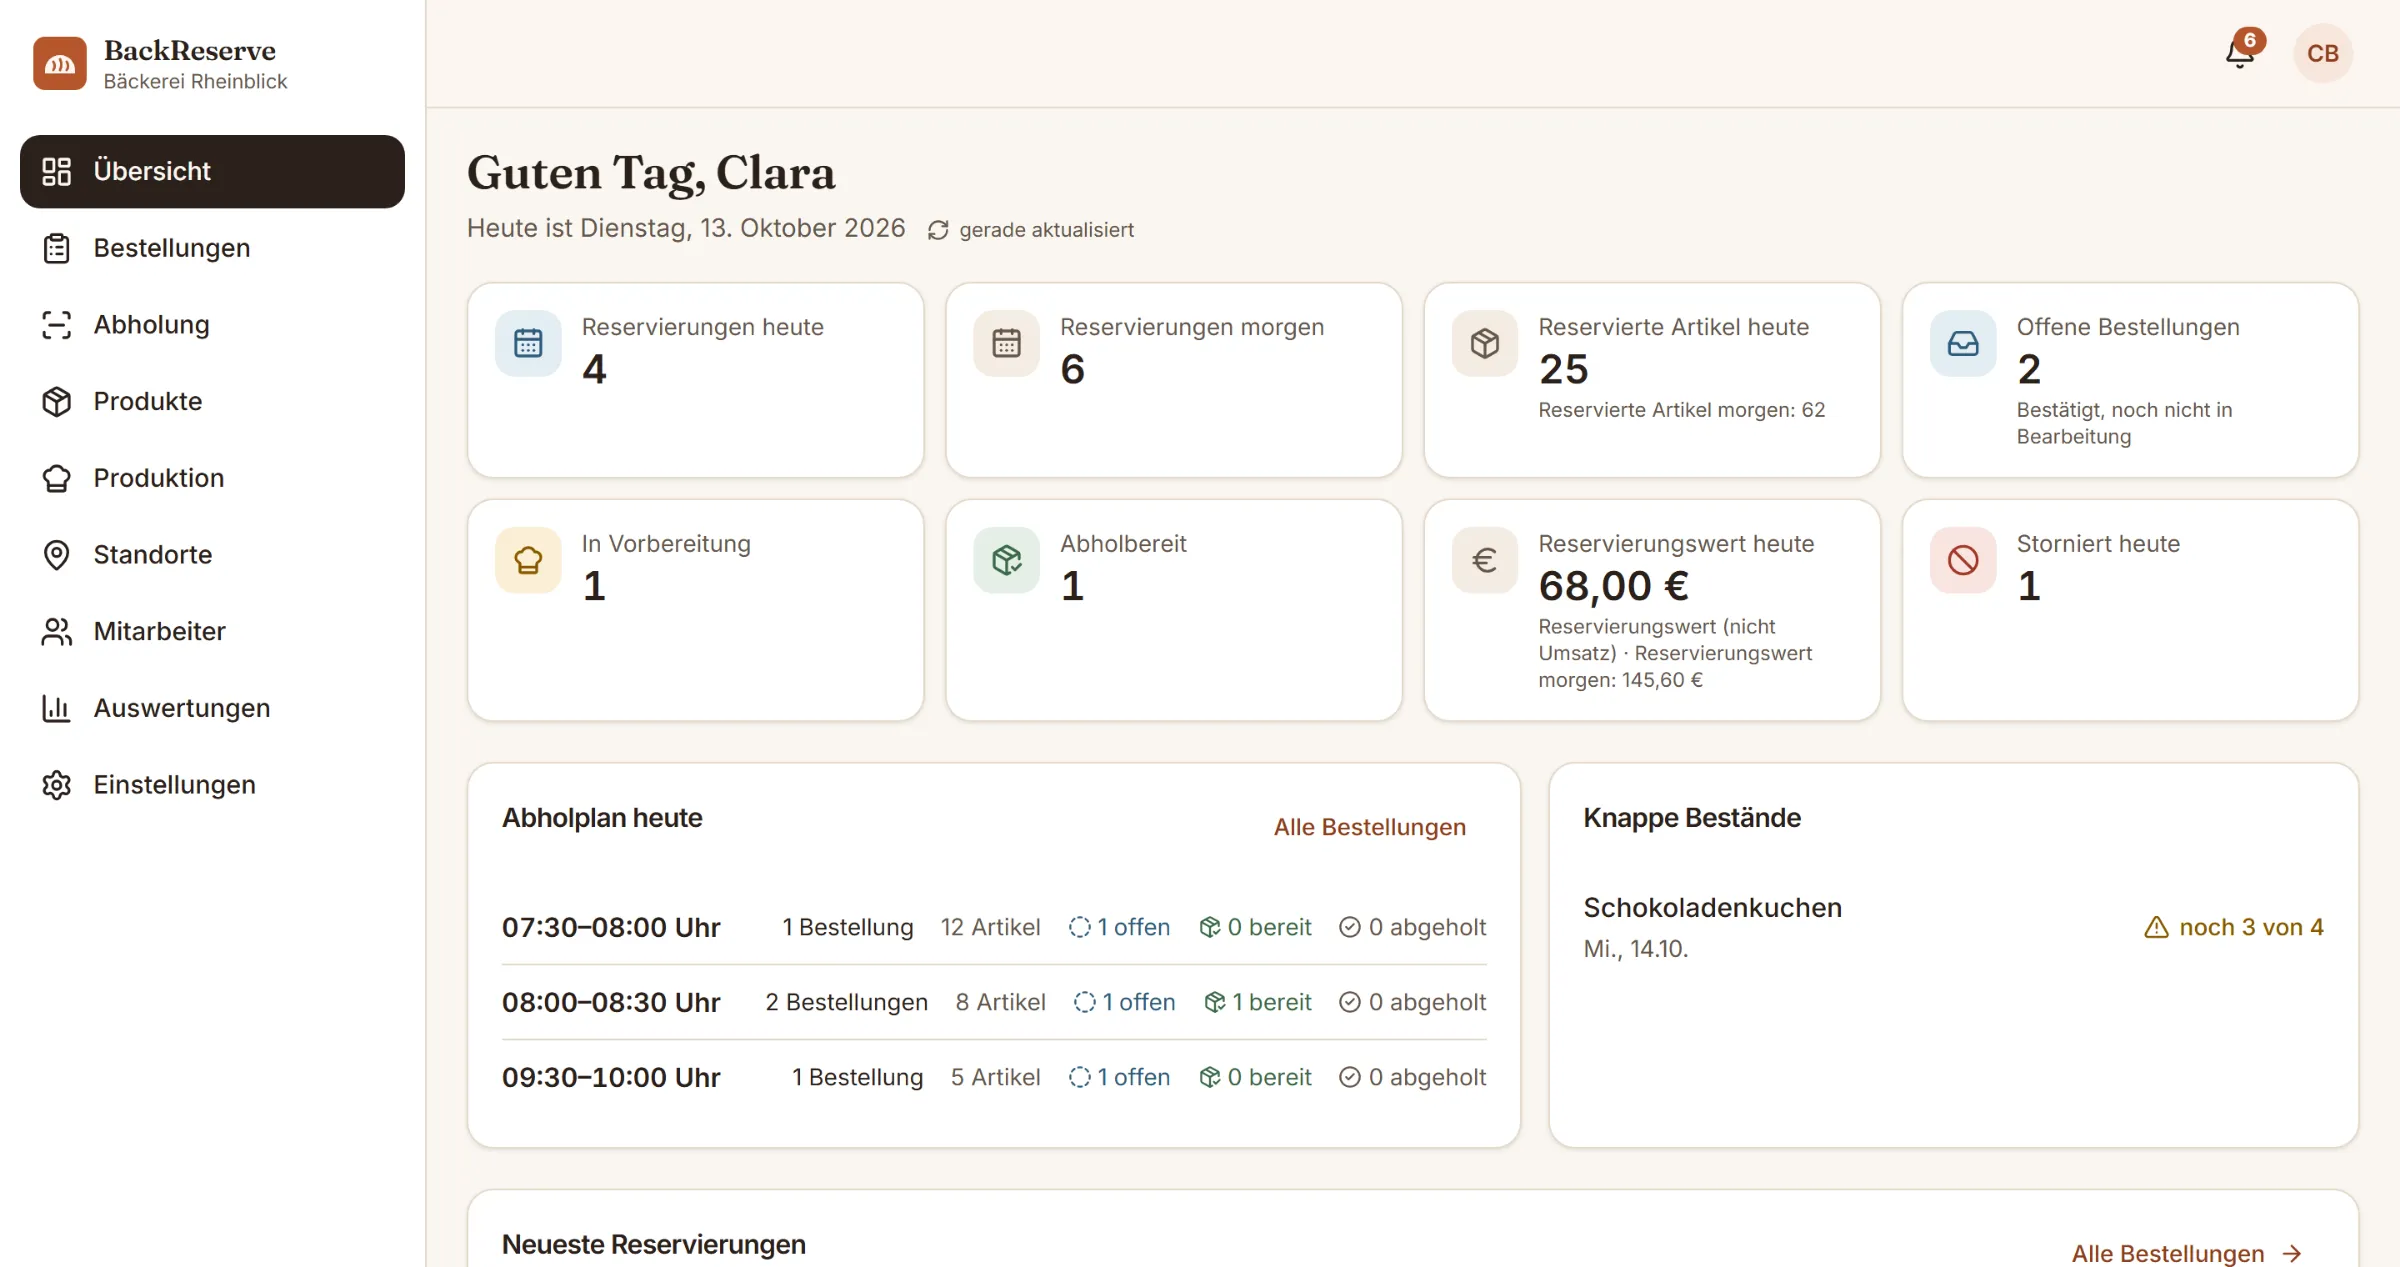Image resolution: width=2400 pixels, height=1267 pixels.
Task: Click '0 abgeholt' in the 07:30–08:00 row
Action: (1412, 927)
